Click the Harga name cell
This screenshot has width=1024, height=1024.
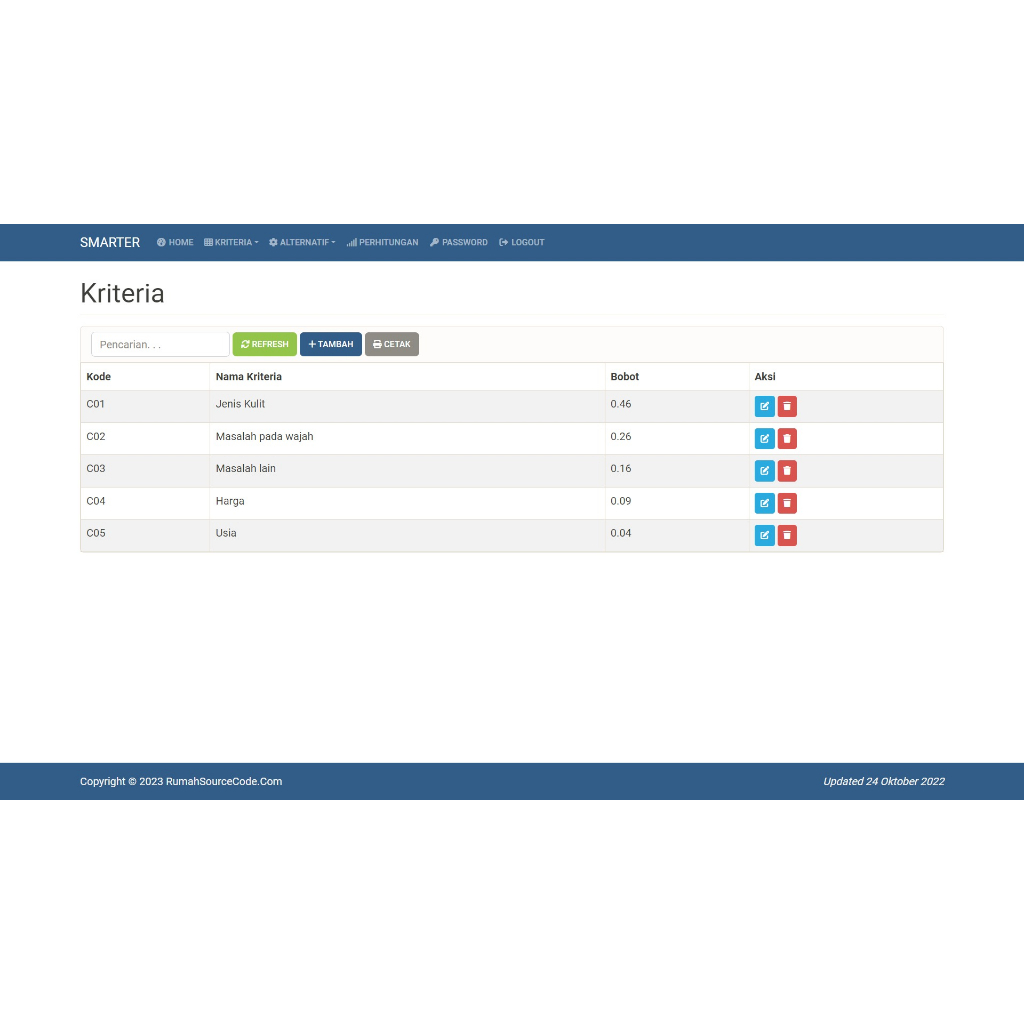point(407,503)
